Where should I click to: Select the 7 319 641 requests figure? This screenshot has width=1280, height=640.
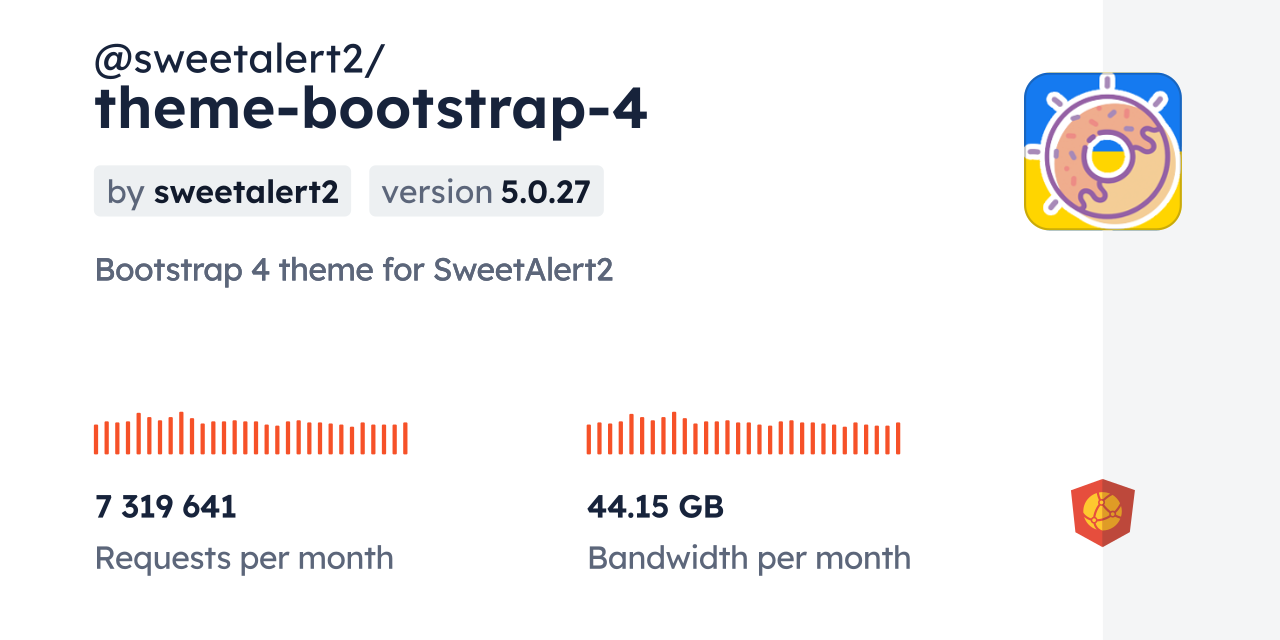(x=166, y=507)
